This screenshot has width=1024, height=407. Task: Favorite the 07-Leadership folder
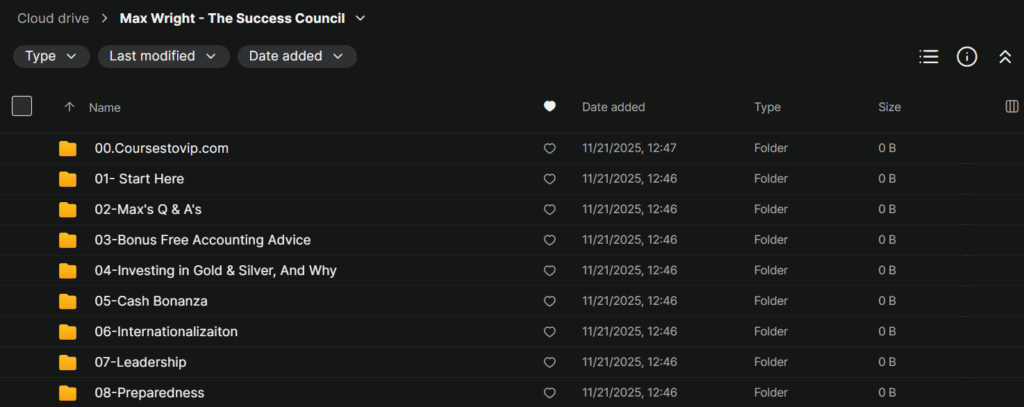(x=549, y=362)
